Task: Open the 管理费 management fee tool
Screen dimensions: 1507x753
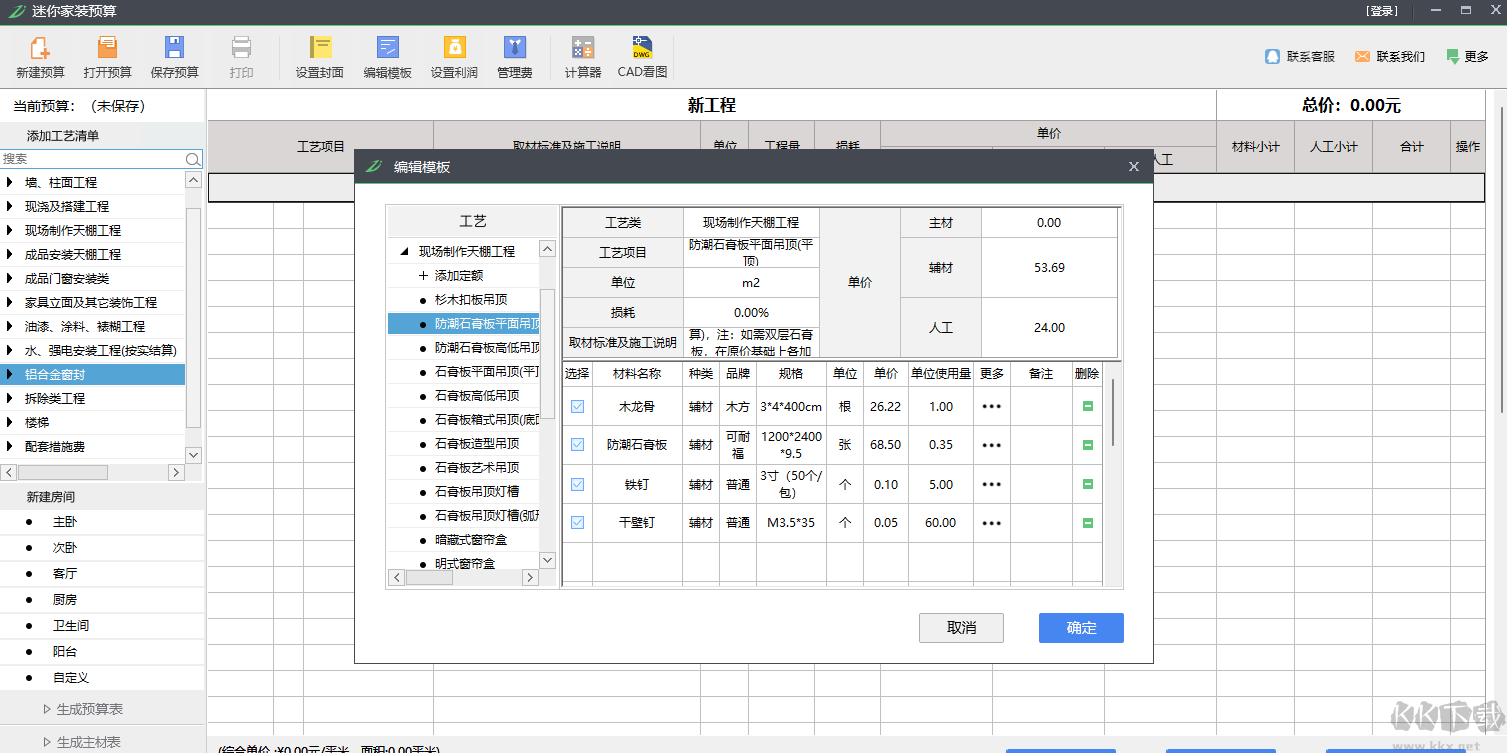Action: click(x=514, y=55)
